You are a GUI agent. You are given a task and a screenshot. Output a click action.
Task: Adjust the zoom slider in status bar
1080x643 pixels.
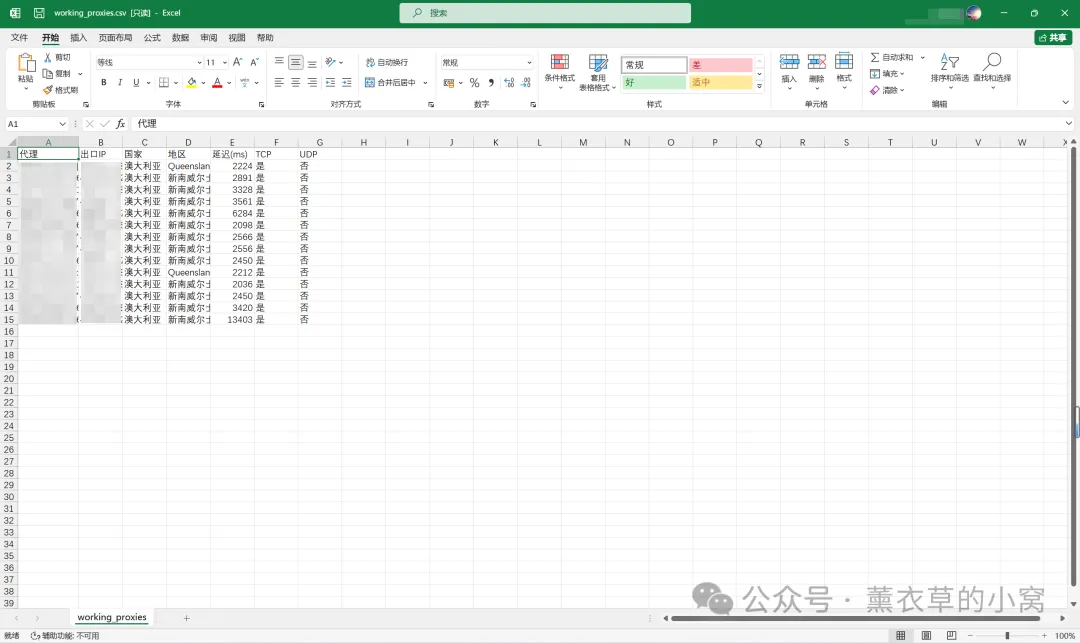click(1007, 635)
